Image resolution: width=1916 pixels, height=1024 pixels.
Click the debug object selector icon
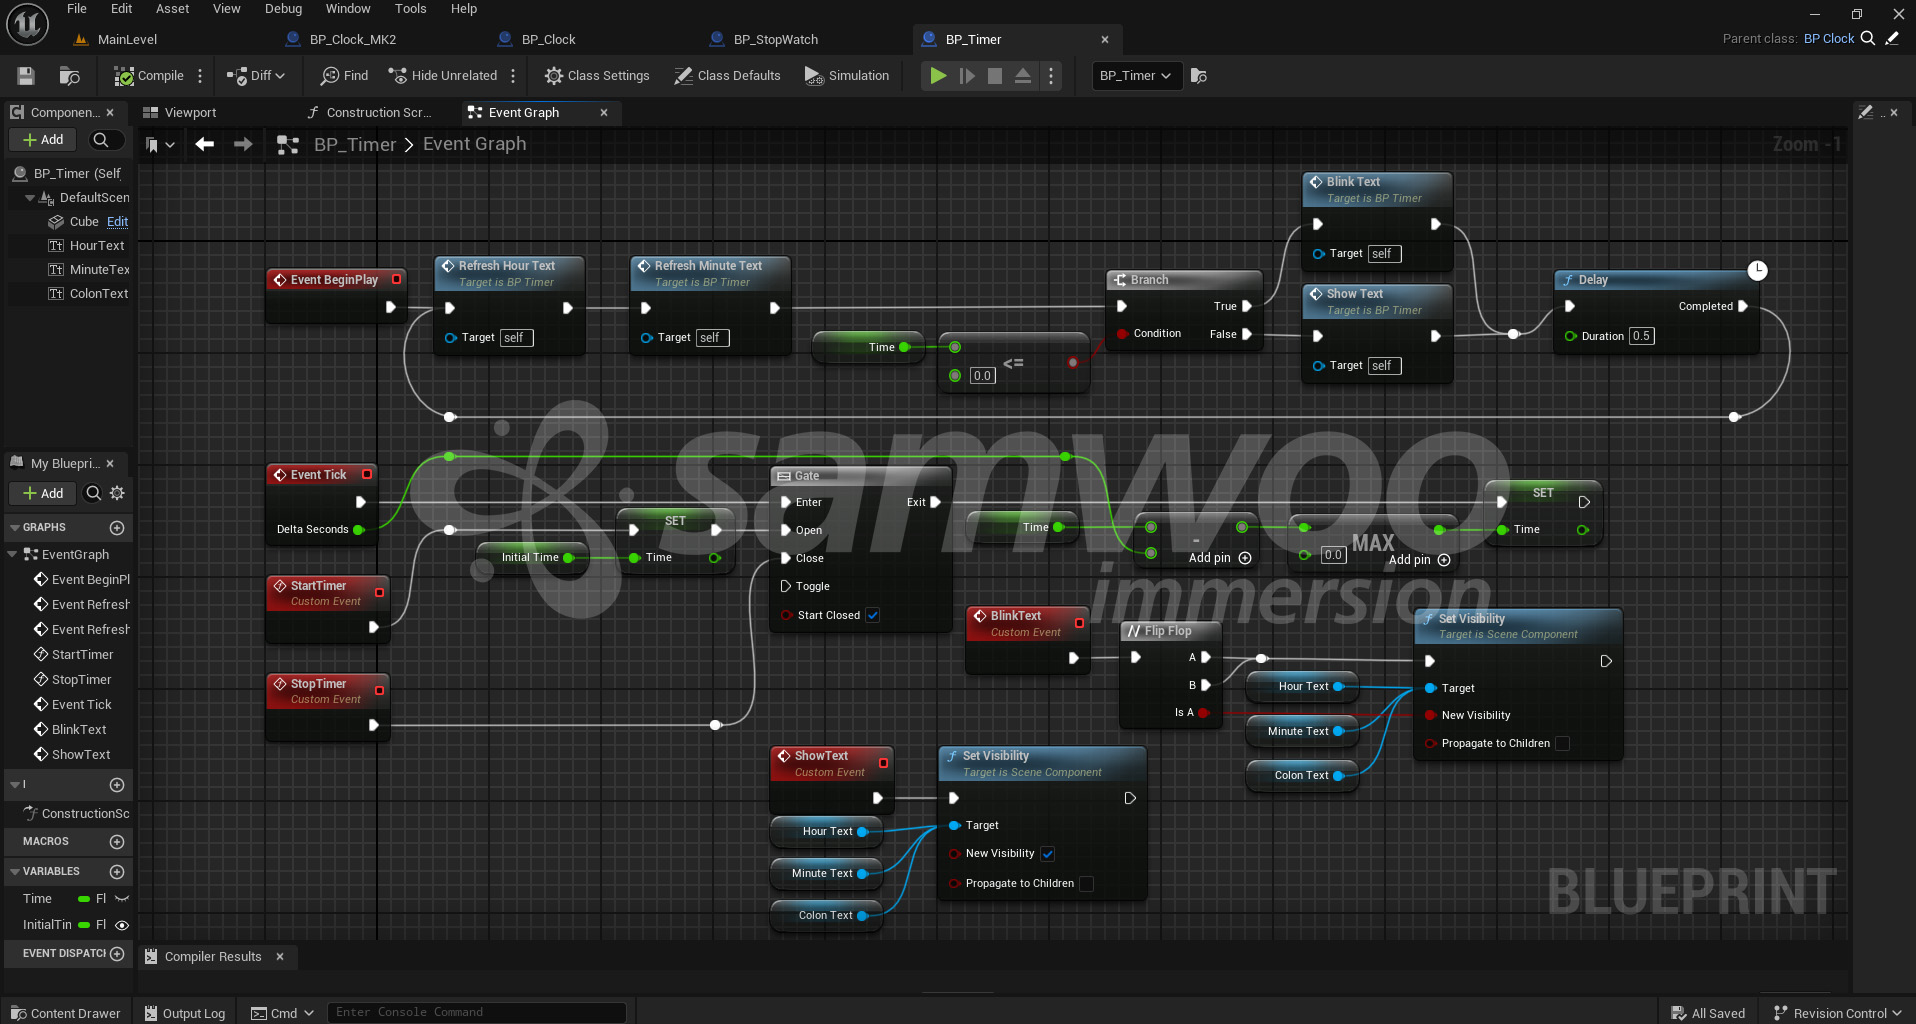[x=1199, y=76]
